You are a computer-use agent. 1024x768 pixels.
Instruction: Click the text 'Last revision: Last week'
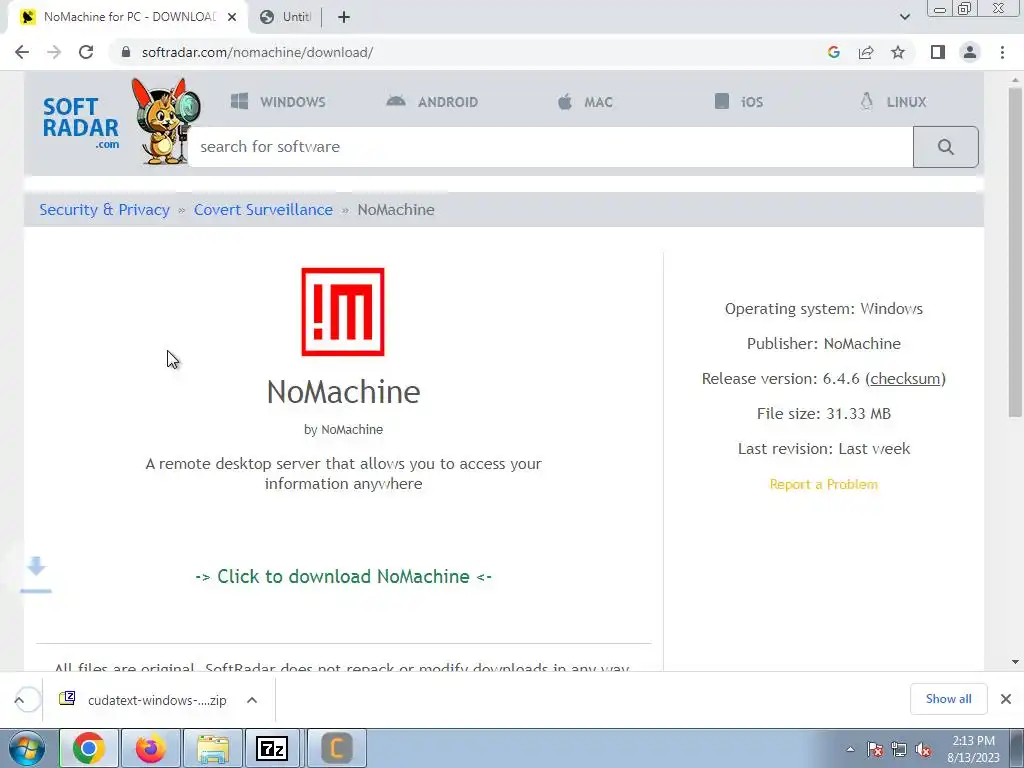coord(824,449)
